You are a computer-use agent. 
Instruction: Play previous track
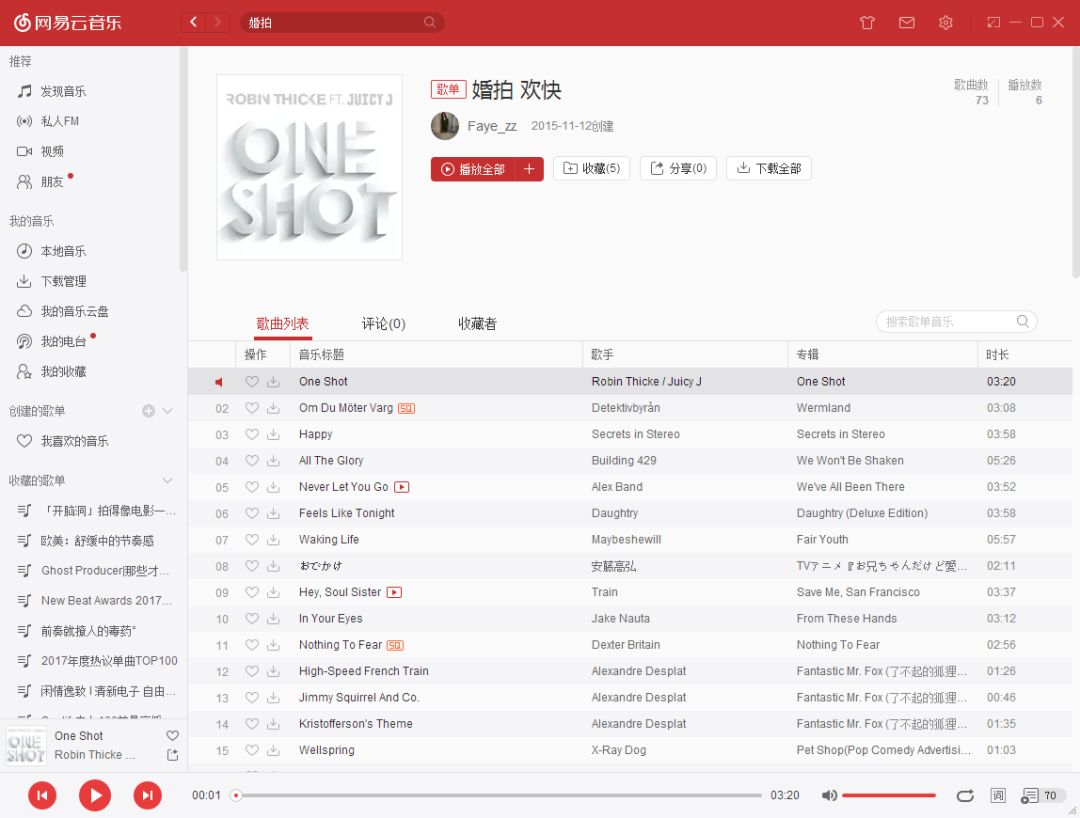click(42, 795)
